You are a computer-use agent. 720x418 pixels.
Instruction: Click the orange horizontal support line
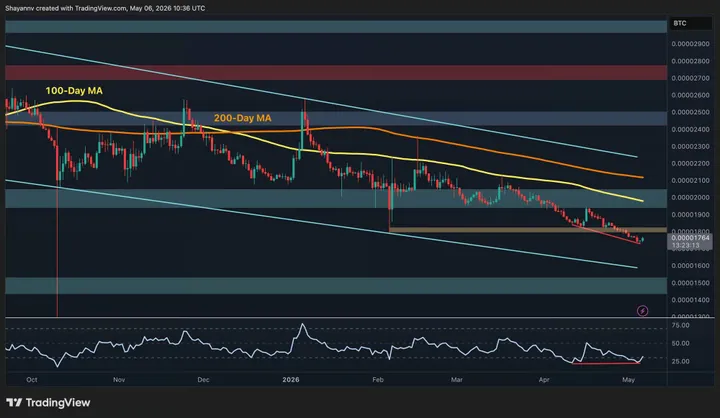[528, 230]
